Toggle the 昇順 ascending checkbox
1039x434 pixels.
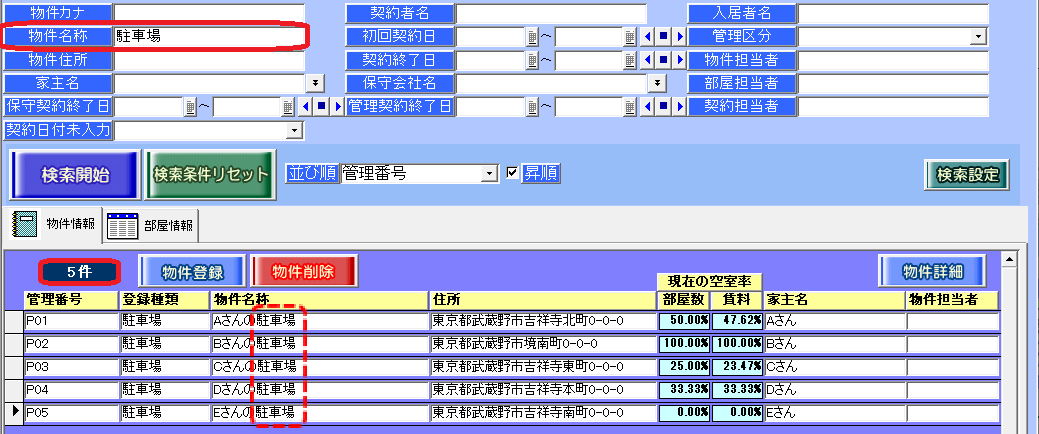click(513, 173)
